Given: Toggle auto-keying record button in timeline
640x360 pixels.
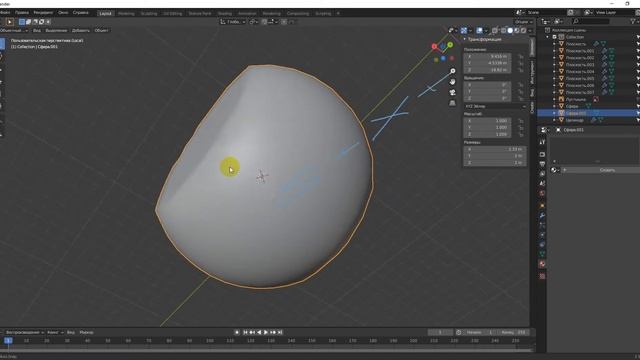Looking at the screenshot, I should (x=237, y=332).
